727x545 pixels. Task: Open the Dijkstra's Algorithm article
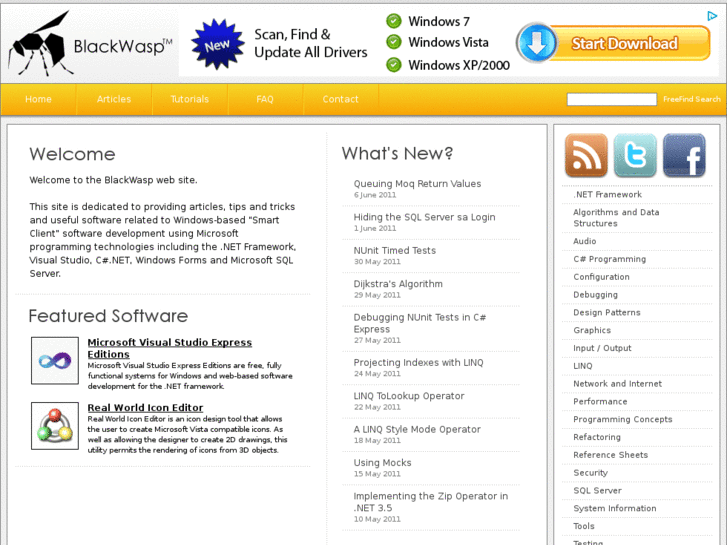[398, 284]
